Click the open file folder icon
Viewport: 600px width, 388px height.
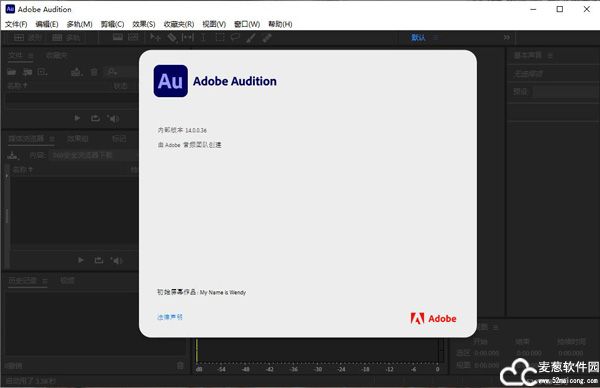pos(11,72)
